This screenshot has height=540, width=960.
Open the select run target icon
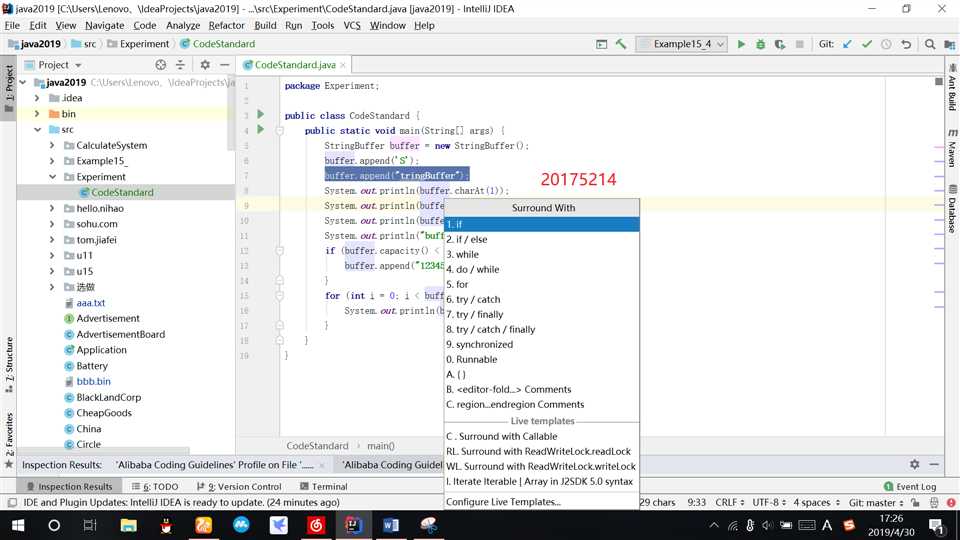[x=601, y=44]
